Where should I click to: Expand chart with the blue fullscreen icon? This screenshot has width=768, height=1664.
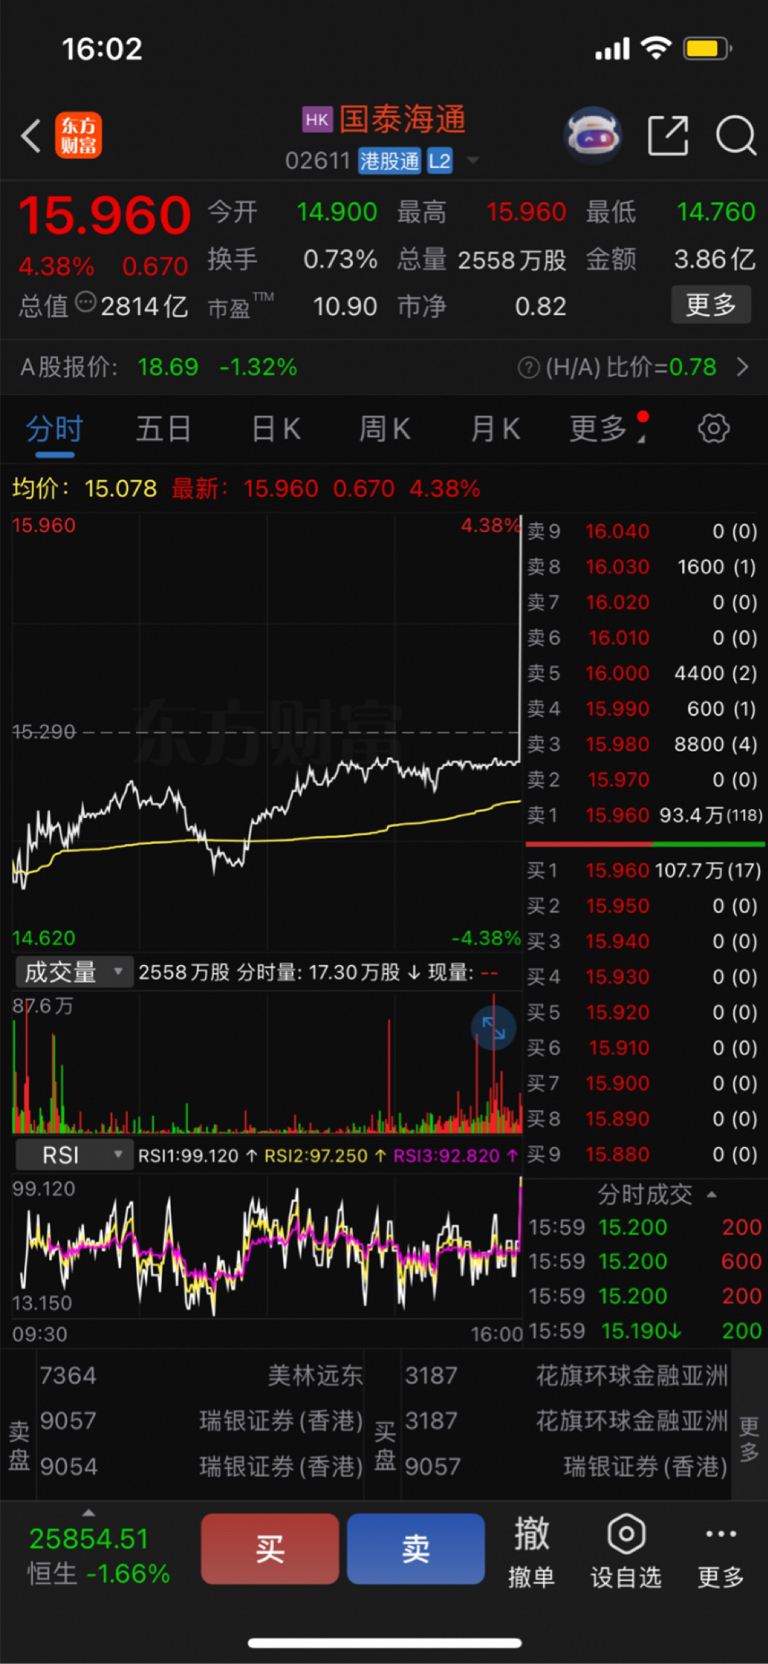[x=493, y=1027]
